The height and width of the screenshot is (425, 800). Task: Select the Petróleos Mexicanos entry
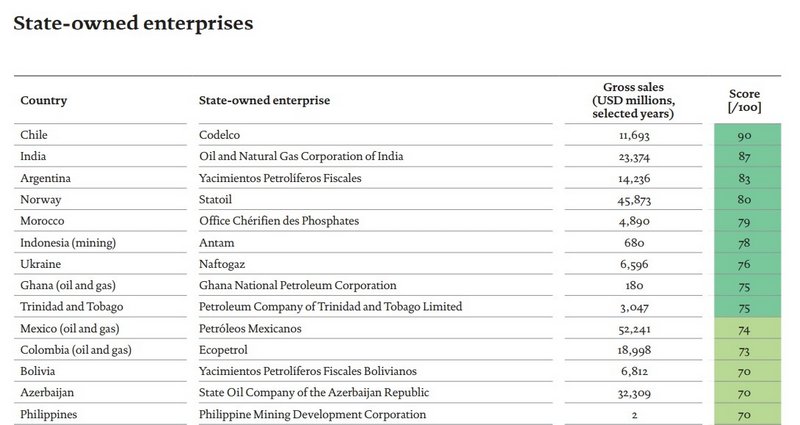point(250,329)
